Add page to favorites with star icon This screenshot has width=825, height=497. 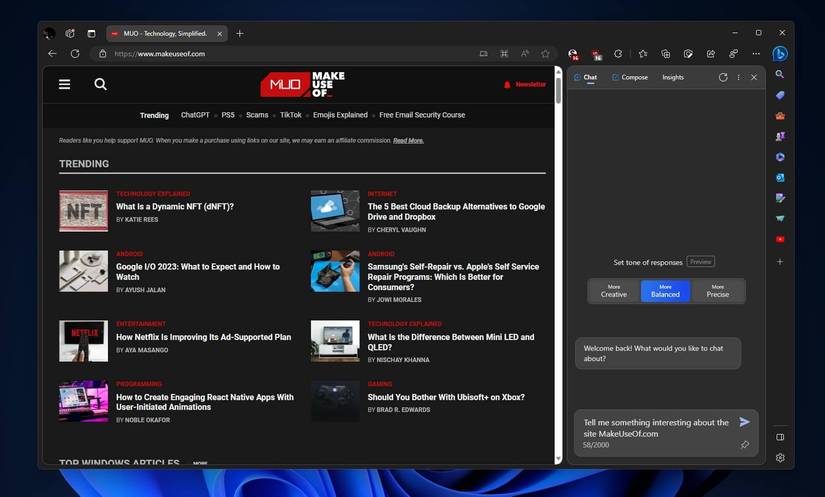tap(545, 54)
